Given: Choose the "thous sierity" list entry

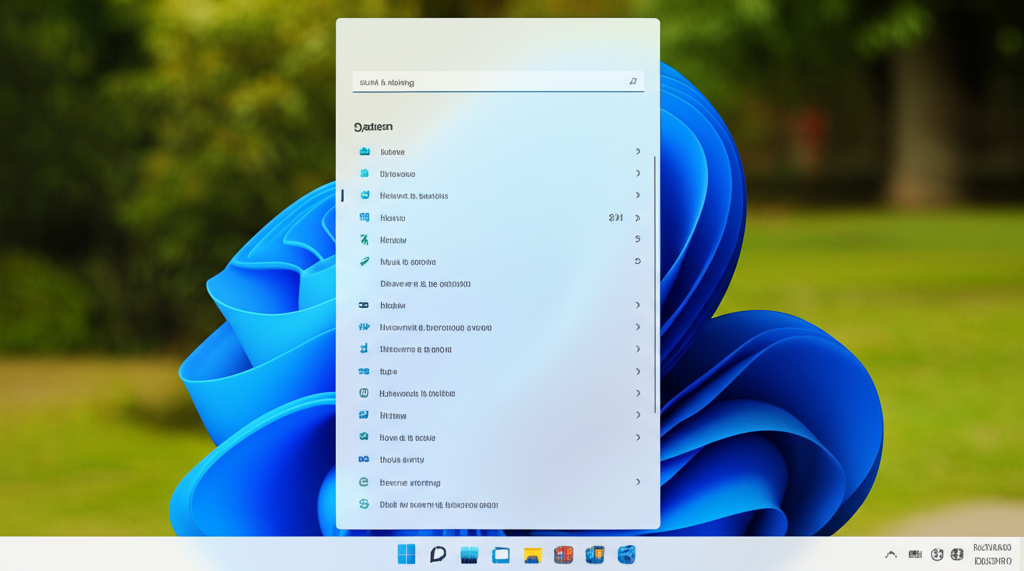Looking at the screenshot, I should point(402,460).
